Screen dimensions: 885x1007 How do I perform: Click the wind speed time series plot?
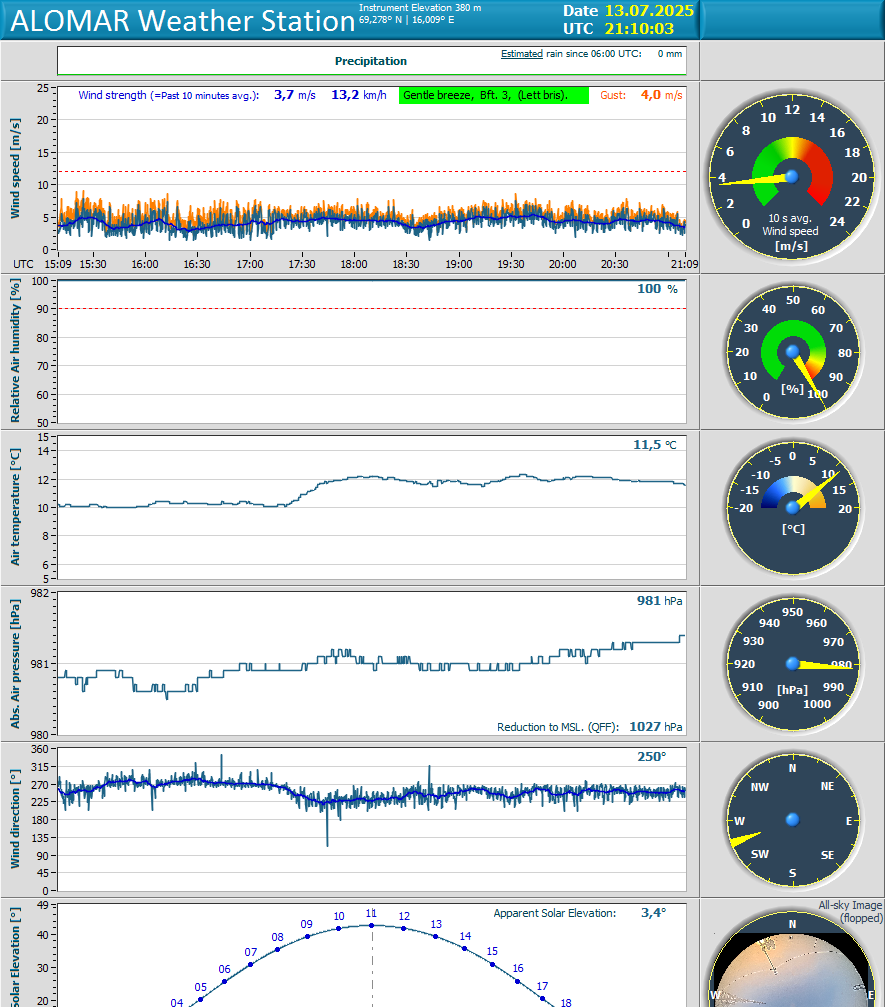(372, 168)
